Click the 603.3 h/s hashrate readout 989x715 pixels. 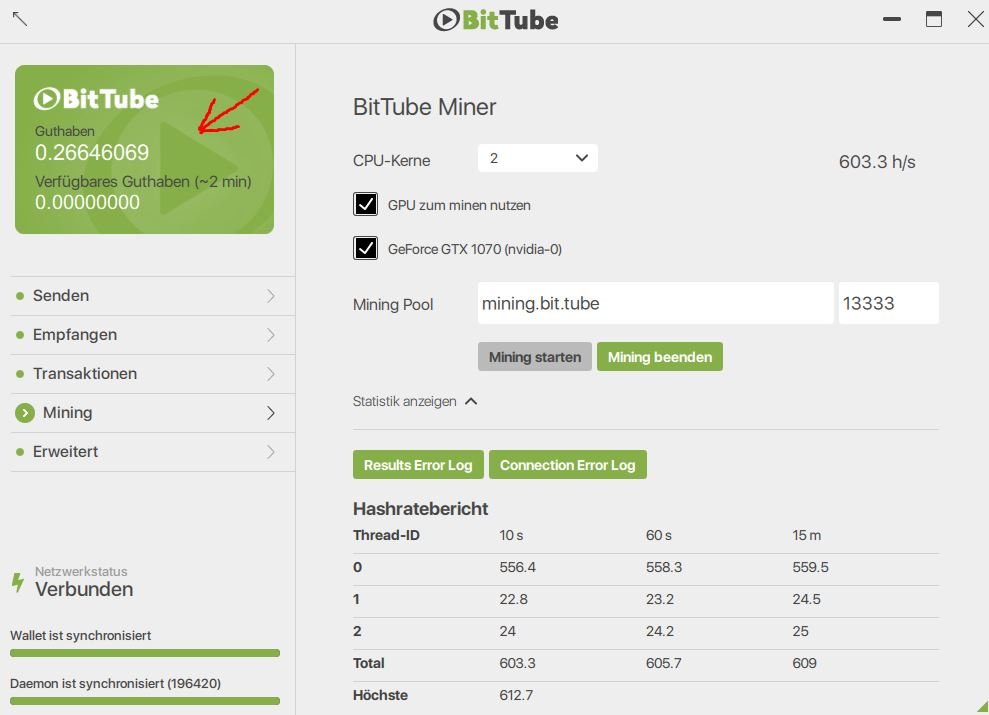pyautogui.click(x=877, y=162)
